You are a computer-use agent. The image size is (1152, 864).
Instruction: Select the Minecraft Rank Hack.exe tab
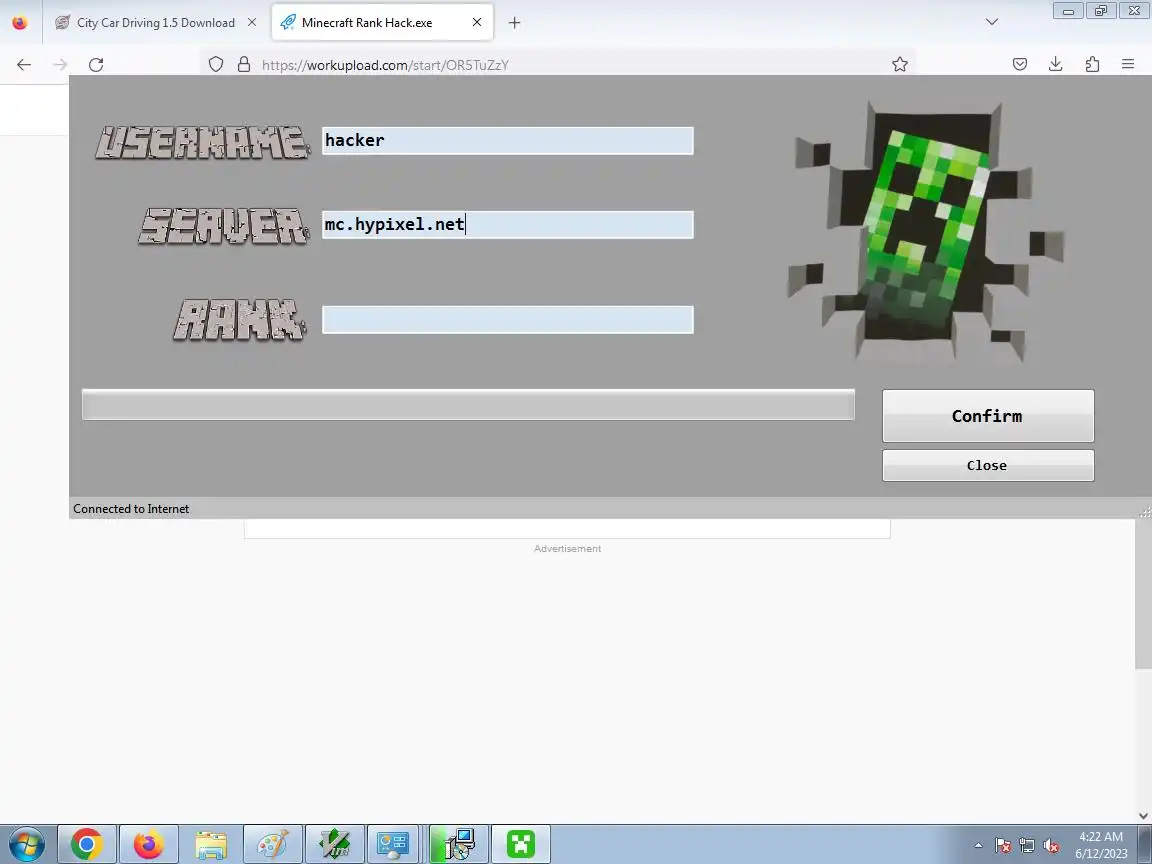382,23
